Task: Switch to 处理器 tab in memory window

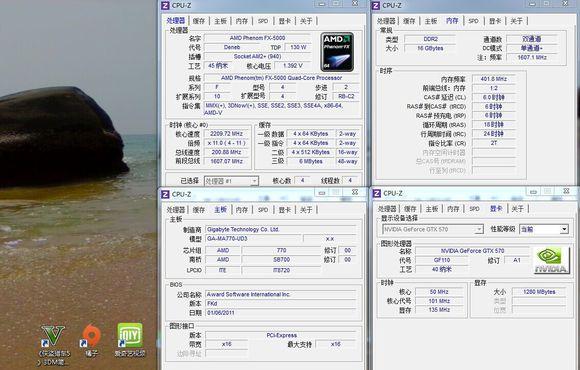Action: click(386, 21)
